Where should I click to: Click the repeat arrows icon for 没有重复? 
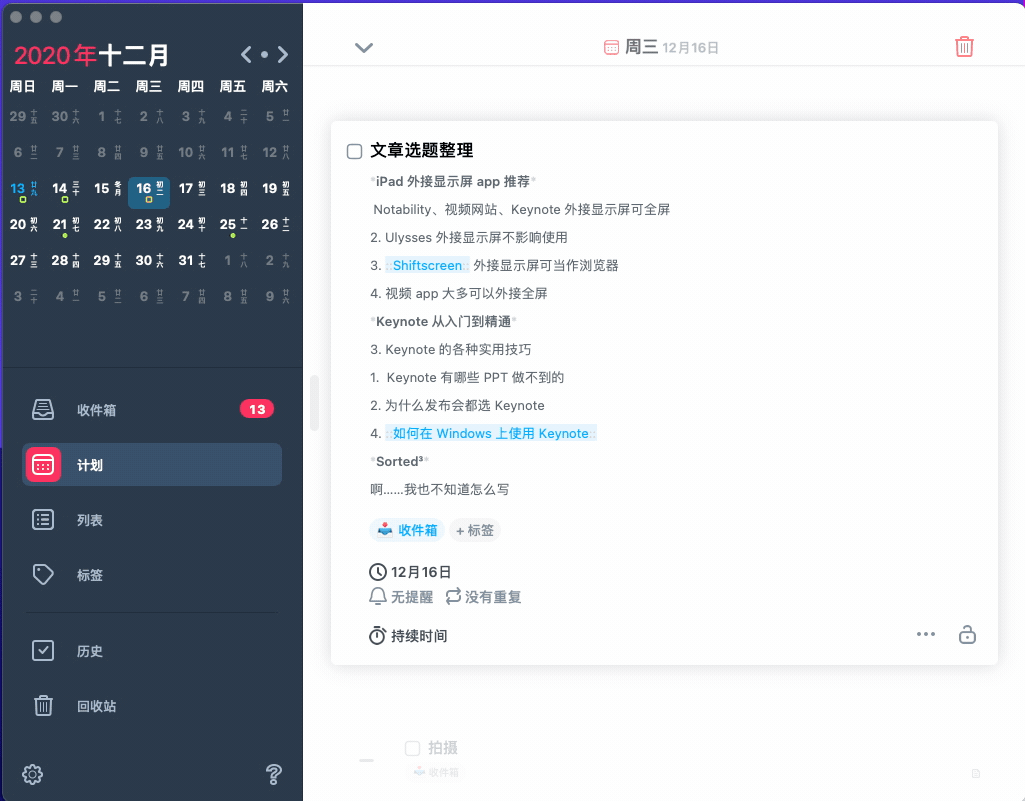pyautogui.click(x=453, y=596)
